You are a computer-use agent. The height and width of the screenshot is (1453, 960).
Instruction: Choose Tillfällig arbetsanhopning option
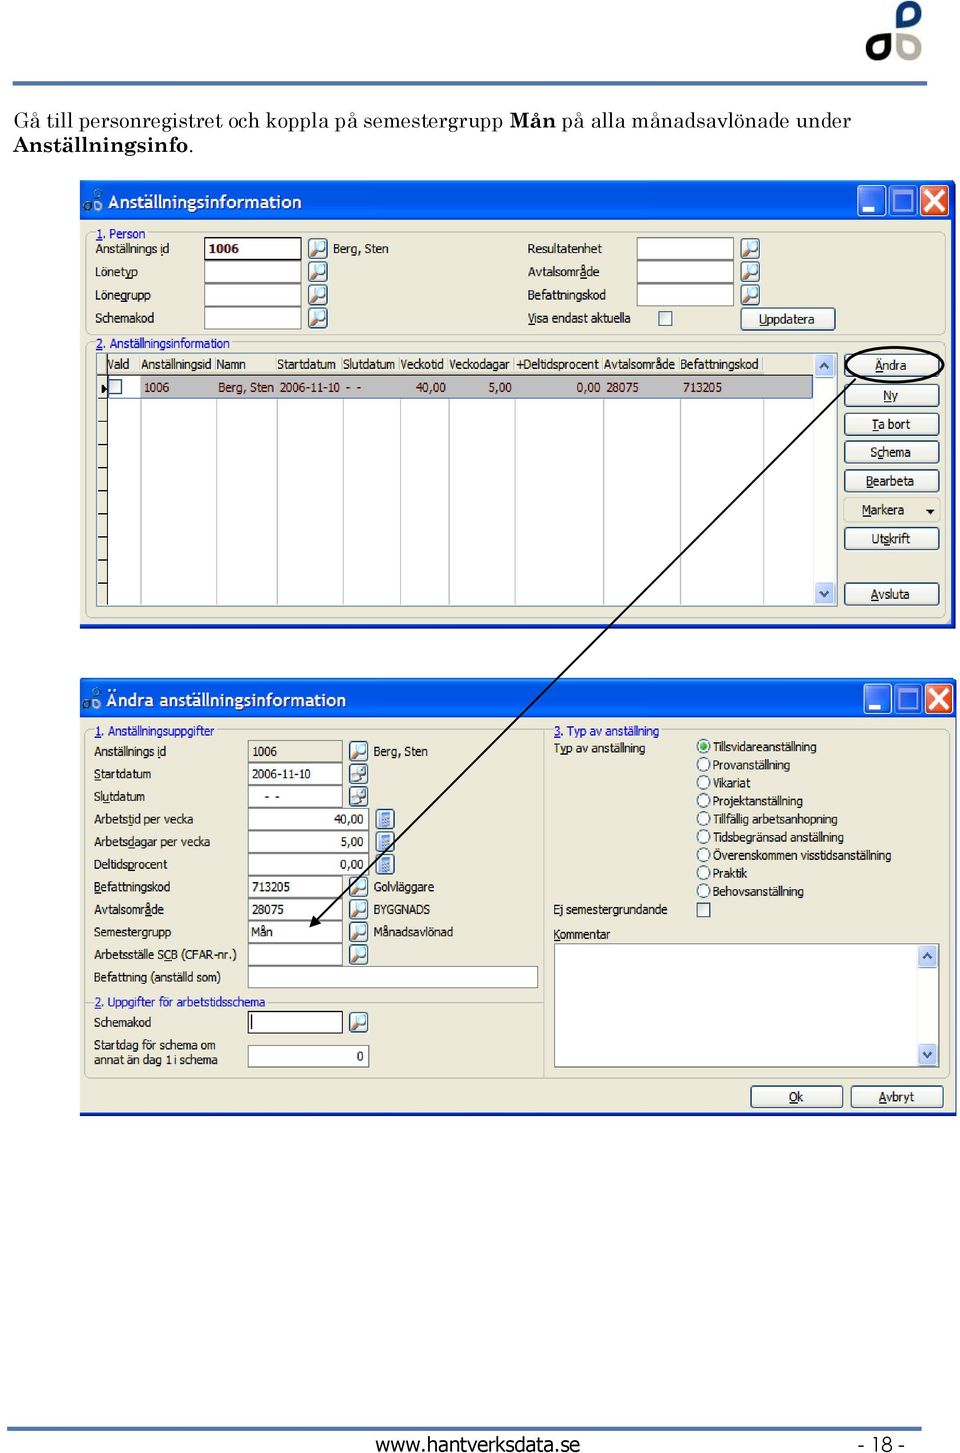tap(703, 819)
